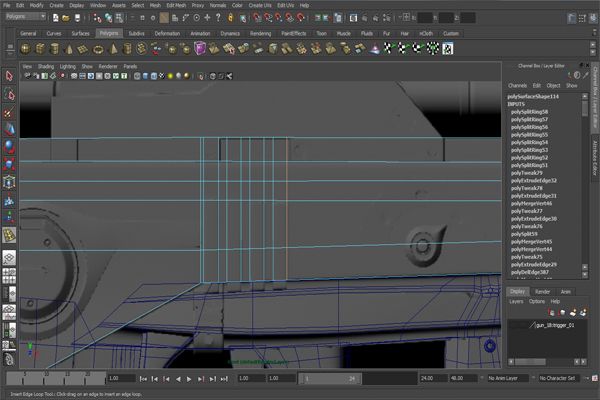Viewport: 600px width, 400px height.
Task: Toggle Select by hierarchy mode icon
Action: (98, 18)
